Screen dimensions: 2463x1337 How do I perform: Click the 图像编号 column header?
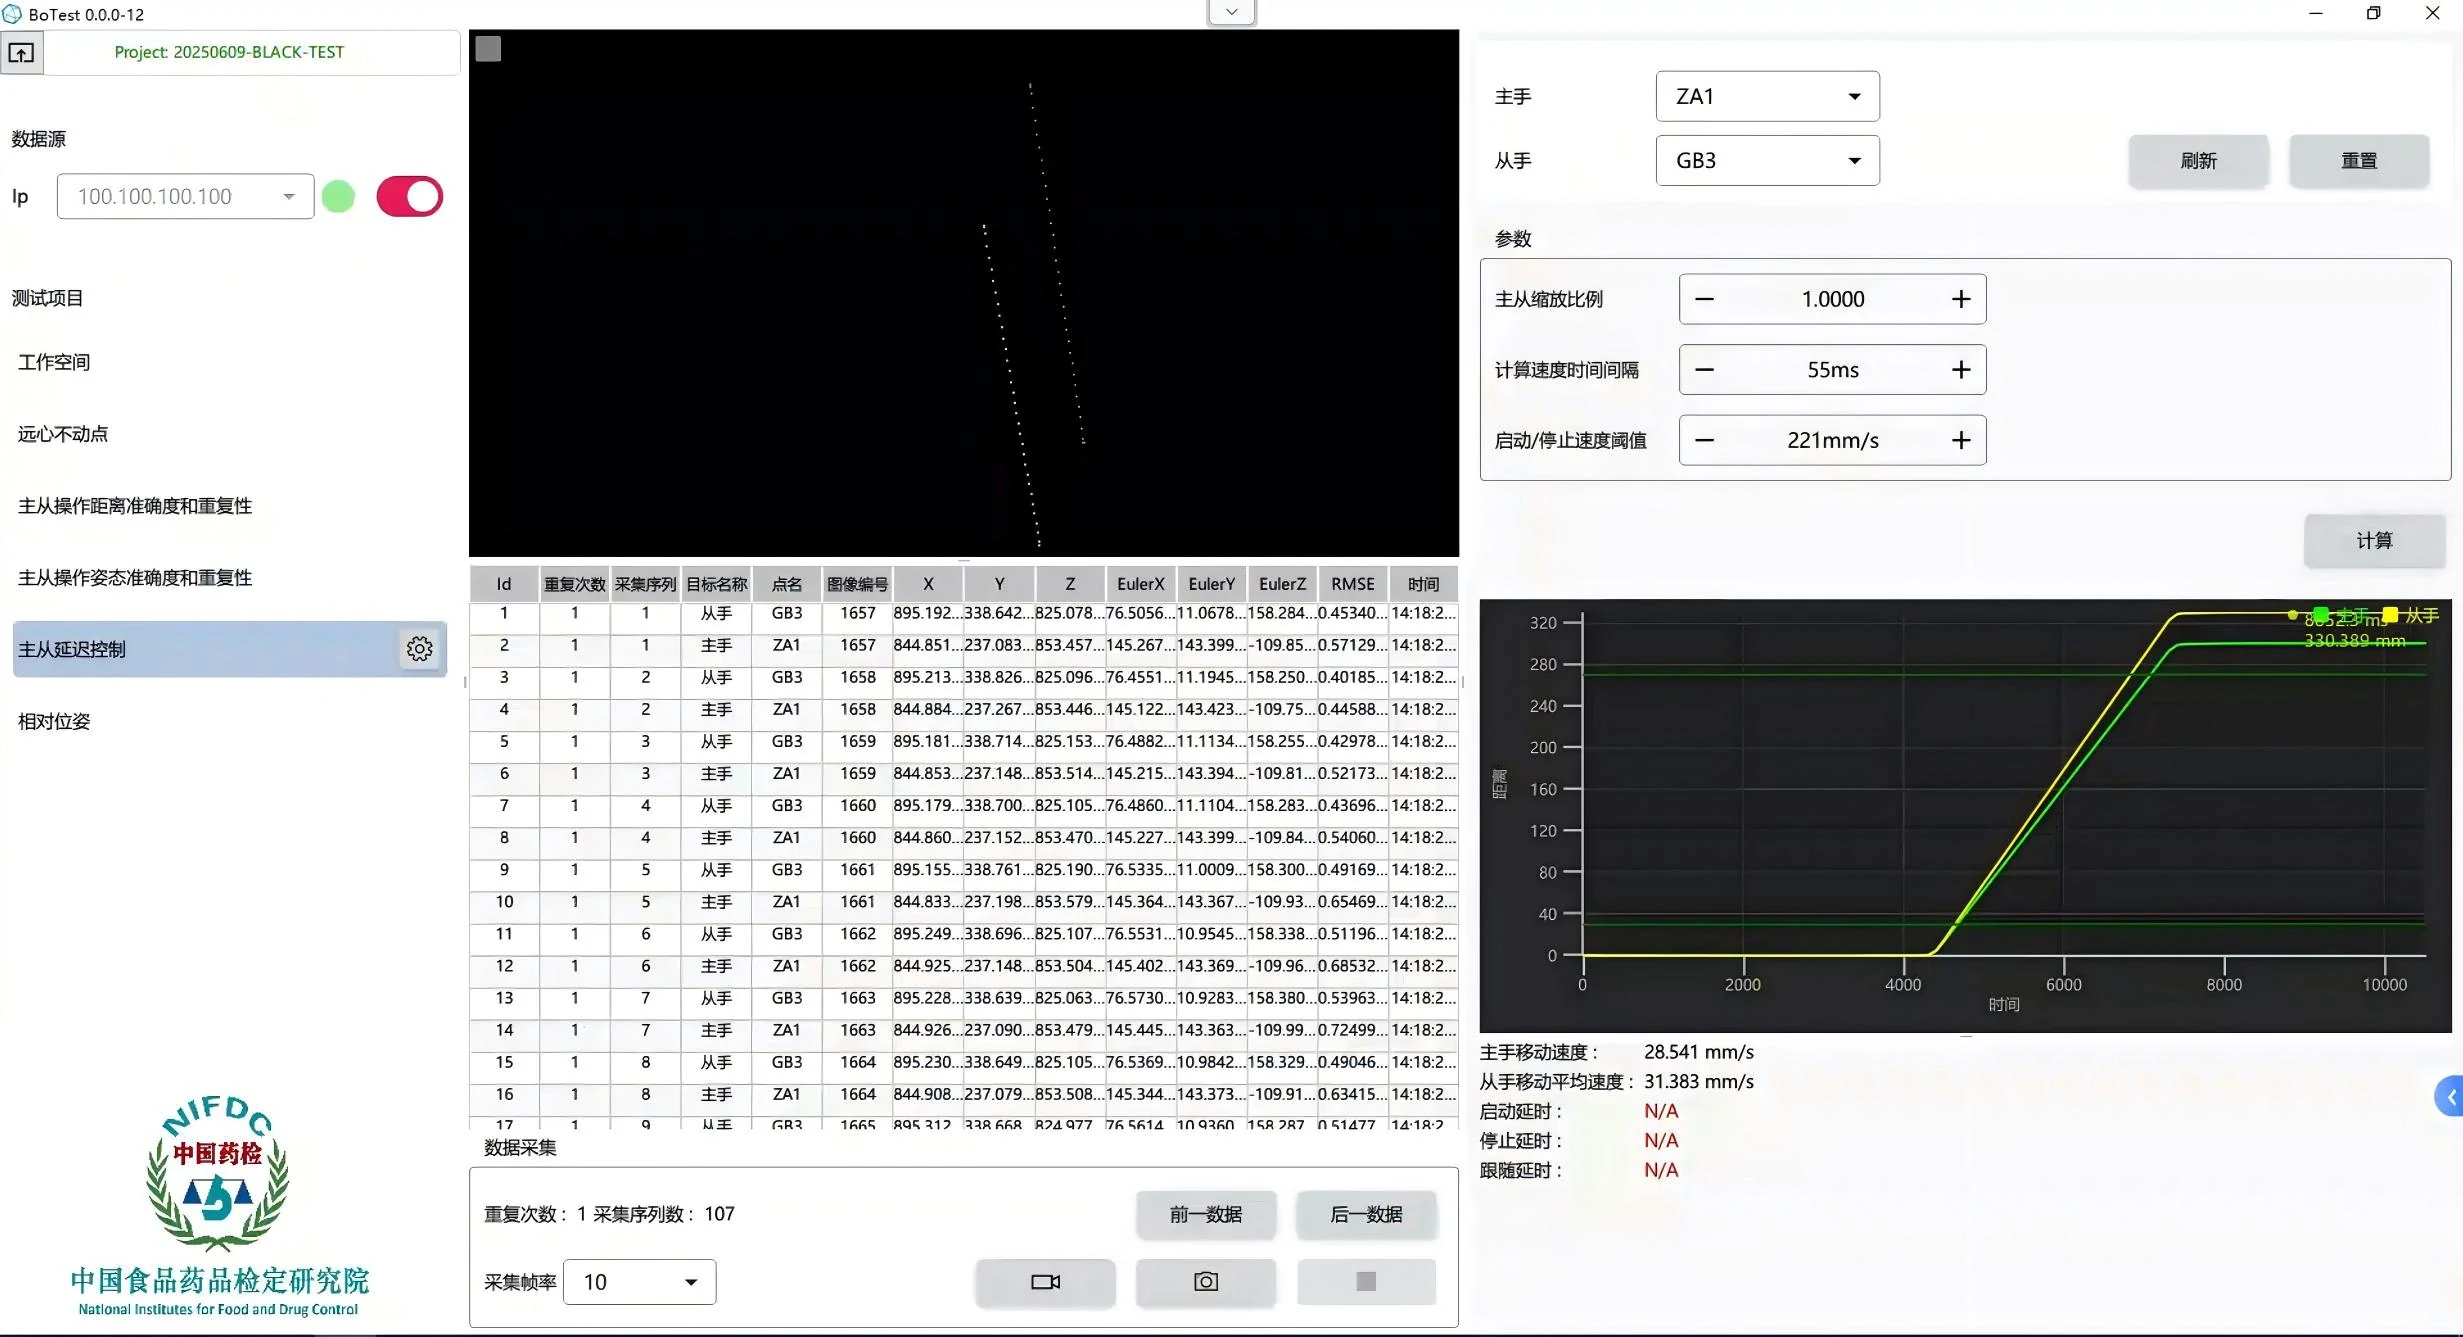click(x=857, y=584)
